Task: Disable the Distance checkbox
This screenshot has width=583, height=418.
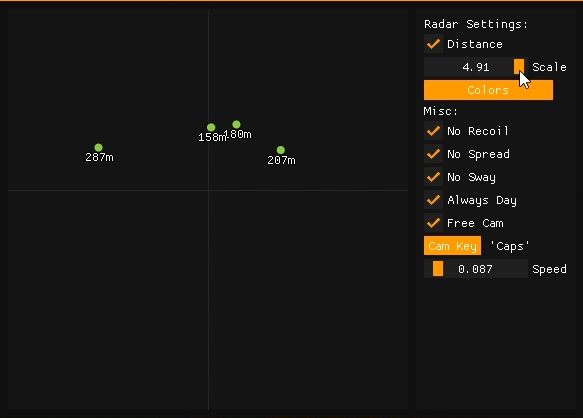Action: [x=434, y=44]
